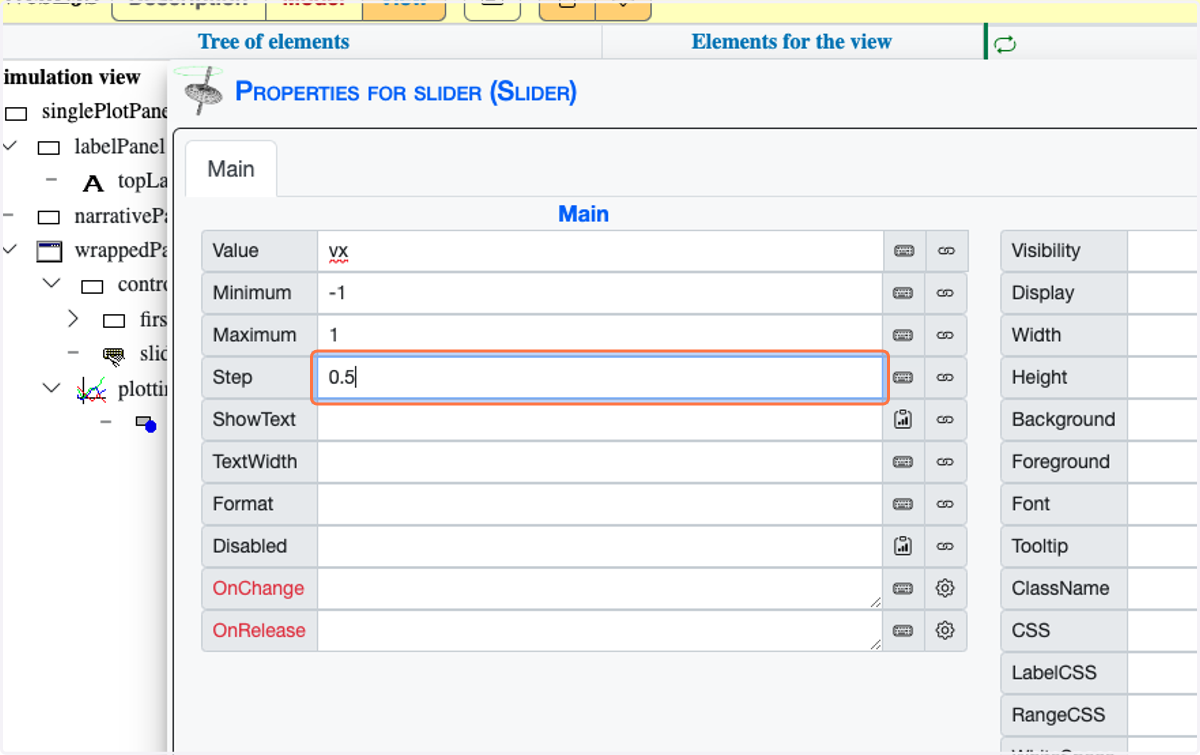Click into the OnChange text area
This screenshot has width=1200, height=755.
tap(600, 588)
